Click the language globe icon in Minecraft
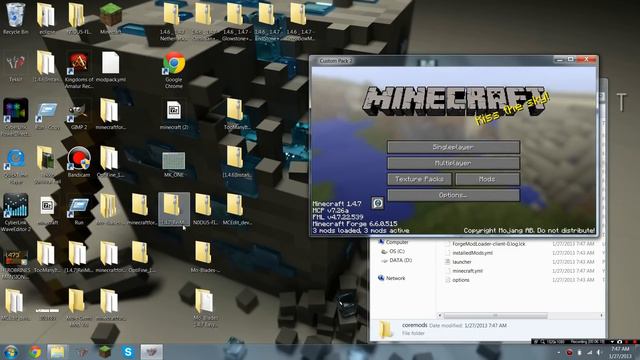This screenshot has width=640, height=360. pyautogui.click(x=378, y=203)
